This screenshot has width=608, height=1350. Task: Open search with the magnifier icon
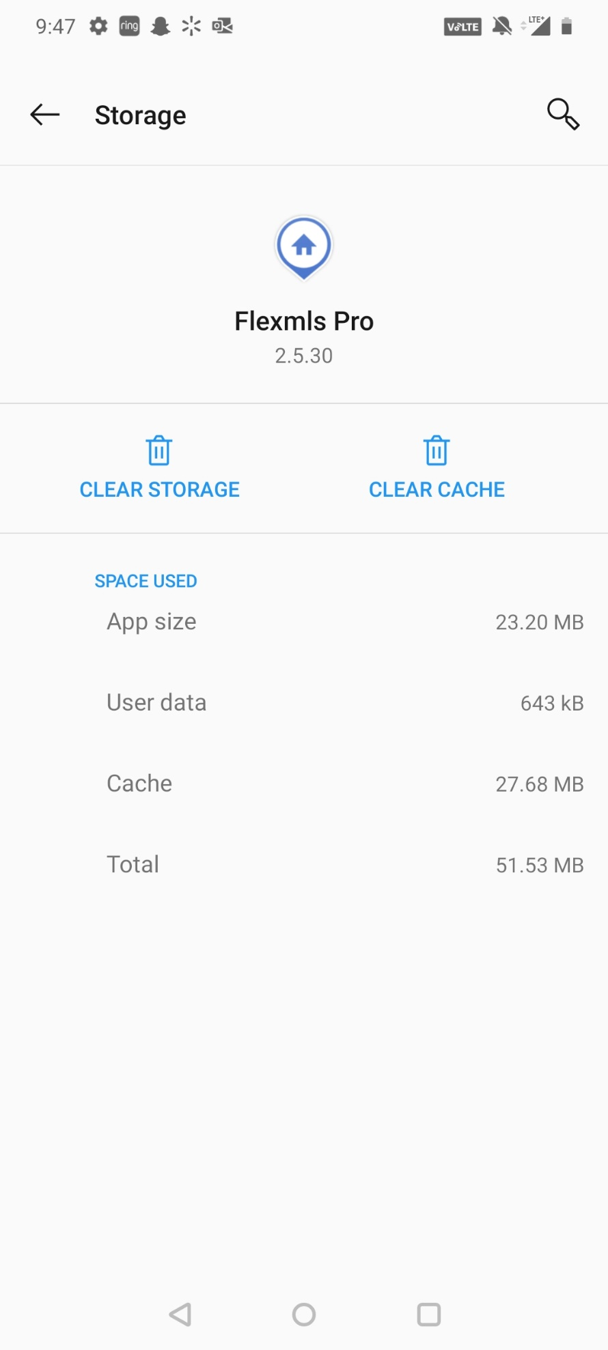[x=563, y=114]
